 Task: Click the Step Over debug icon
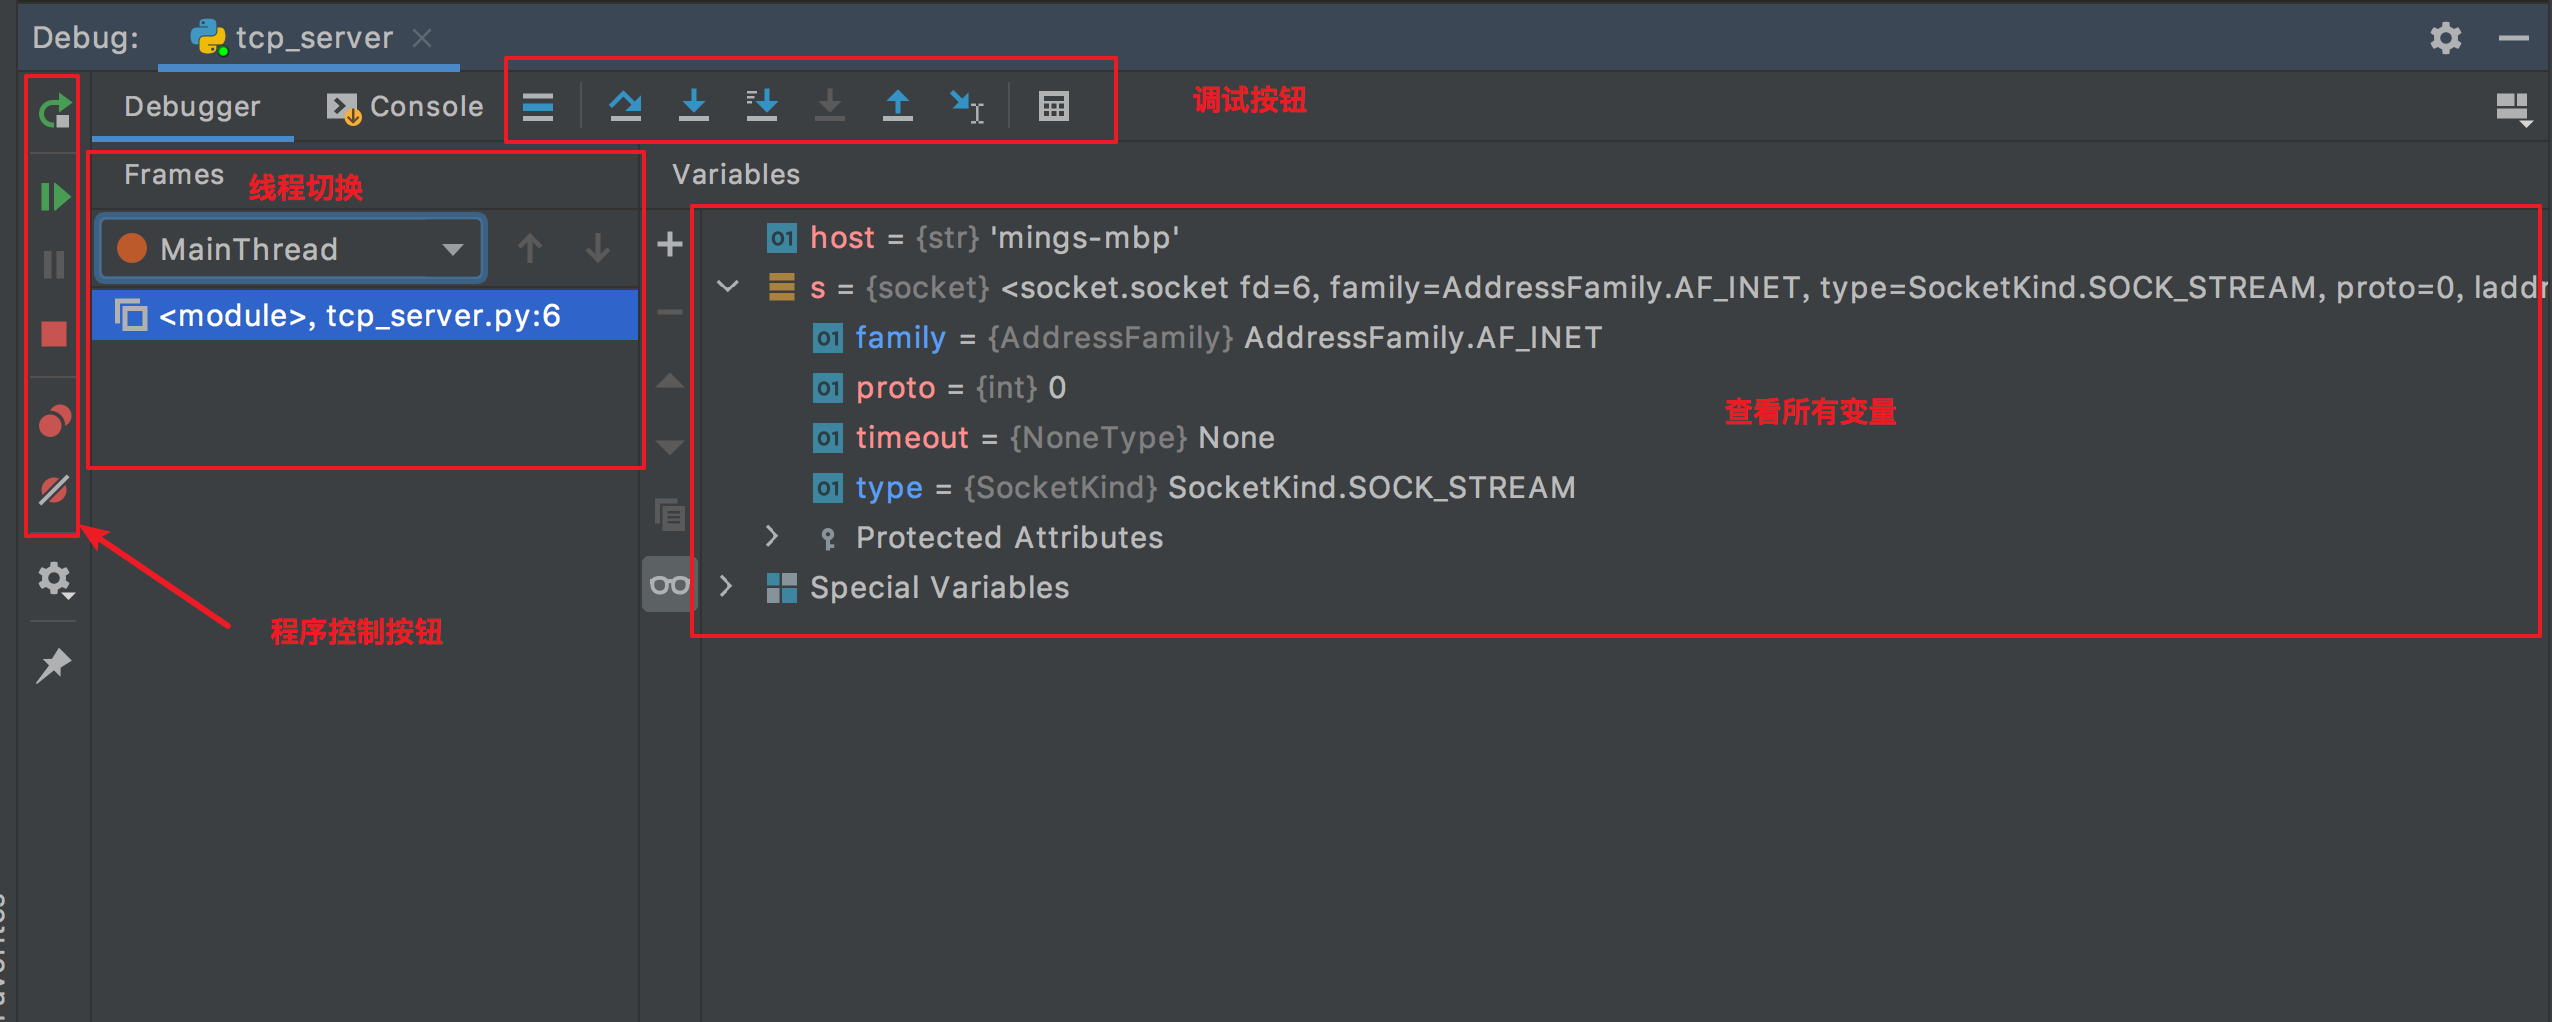click(x=626, y=106)
